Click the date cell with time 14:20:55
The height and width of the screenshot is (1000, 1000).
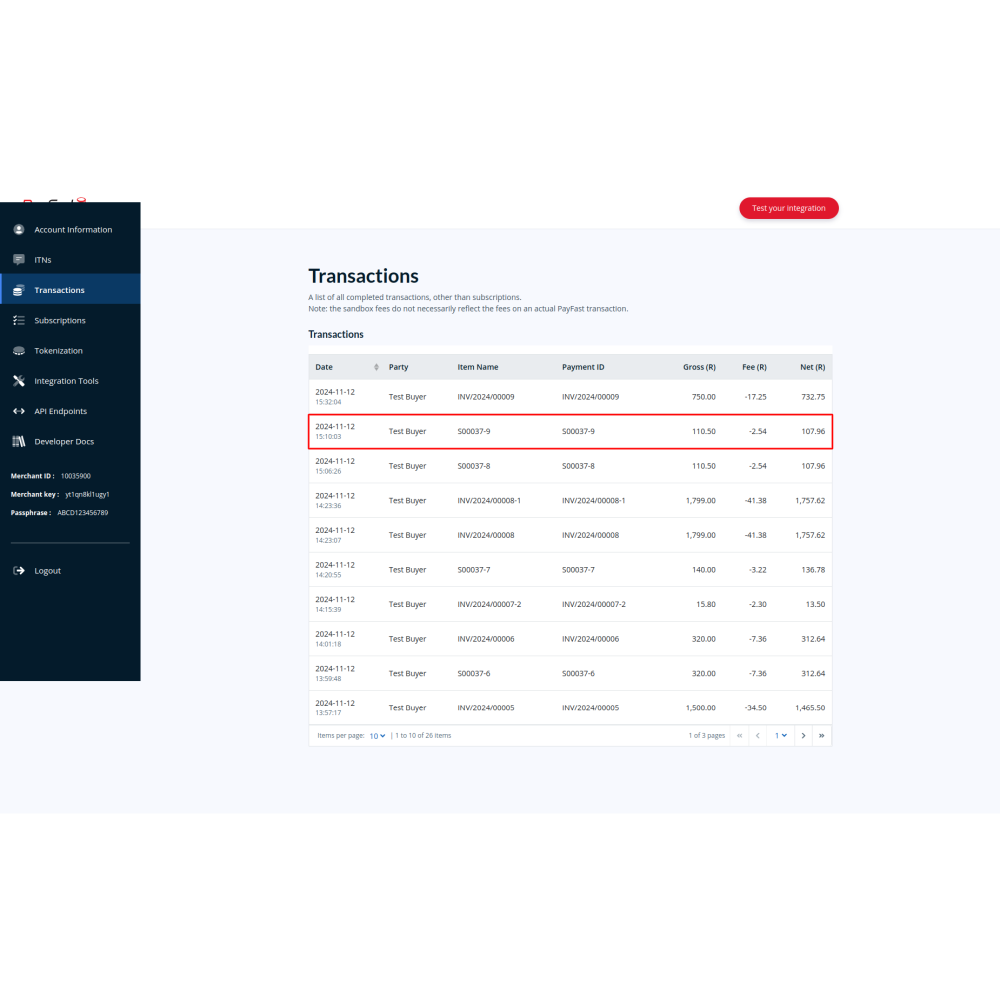tap(335, 570)
